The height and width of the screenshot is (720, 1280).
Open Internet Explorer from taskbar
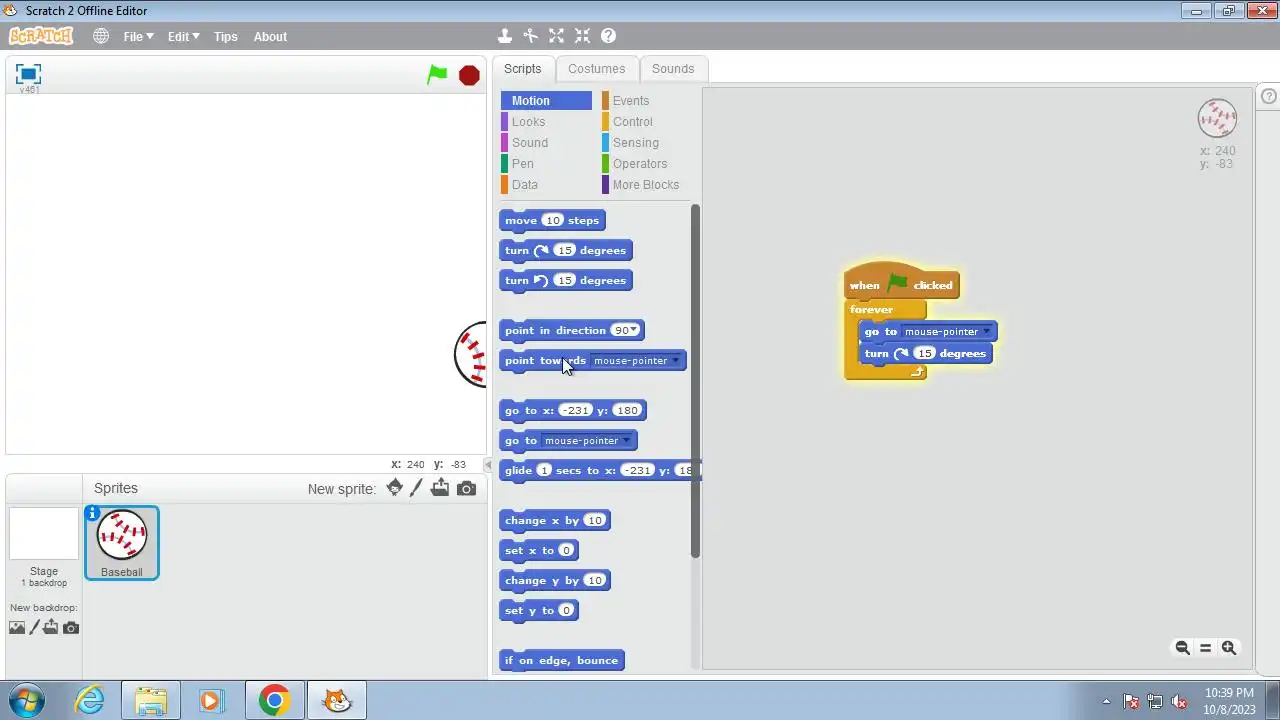coord(90,700)
